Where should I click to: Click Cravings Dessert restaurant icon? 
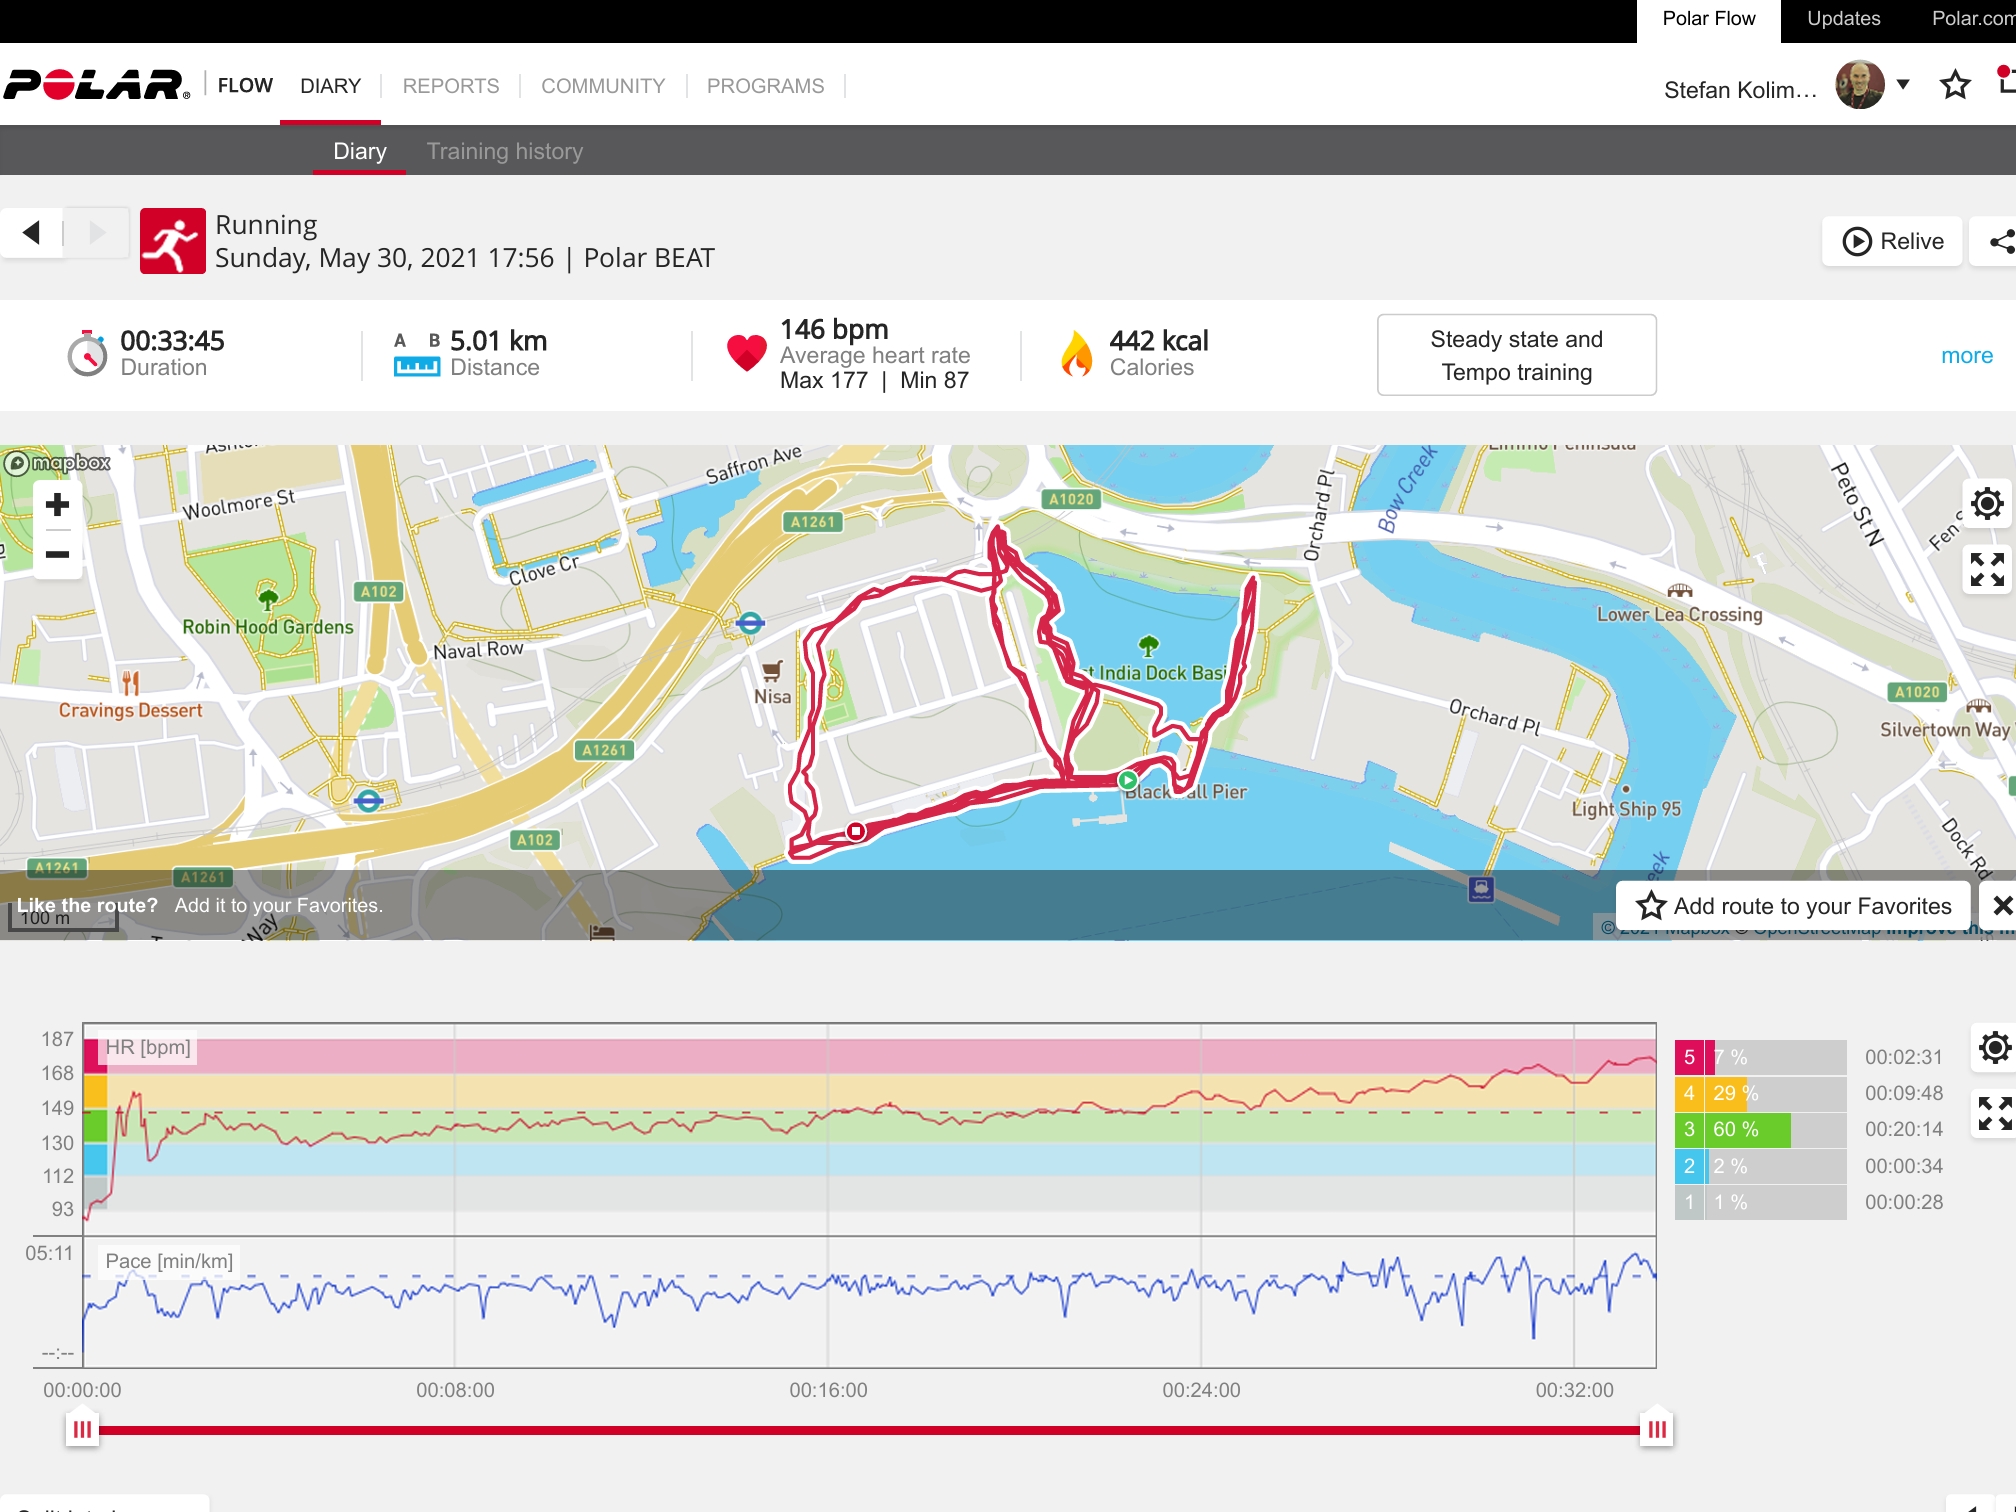click(130, 683)
